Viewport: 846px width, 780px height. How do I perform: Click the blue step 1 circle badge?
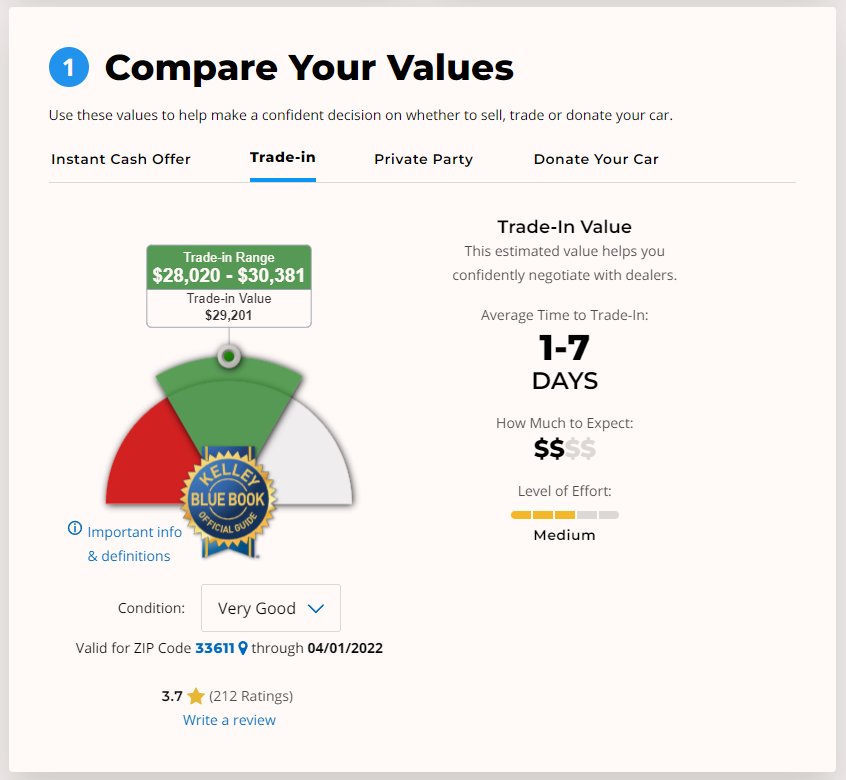(x=69, y=67)
